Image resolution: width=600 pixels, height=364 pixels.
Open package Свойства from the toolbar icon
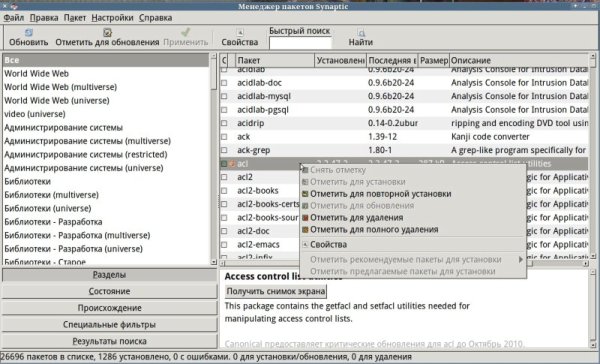pyautogui.click(x=240, y=33)
